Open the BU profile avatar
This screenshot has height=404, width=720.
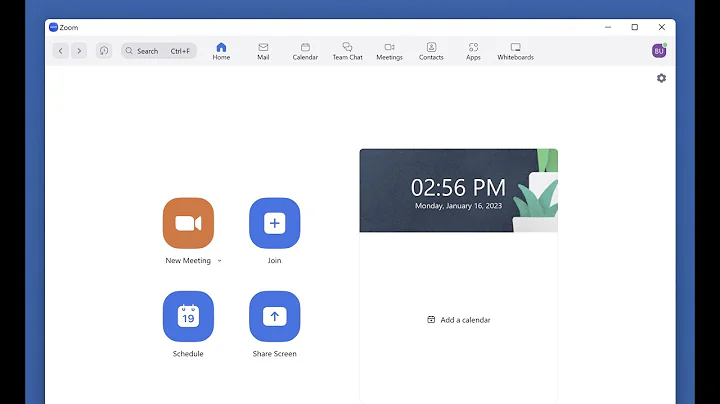(659, 51)
